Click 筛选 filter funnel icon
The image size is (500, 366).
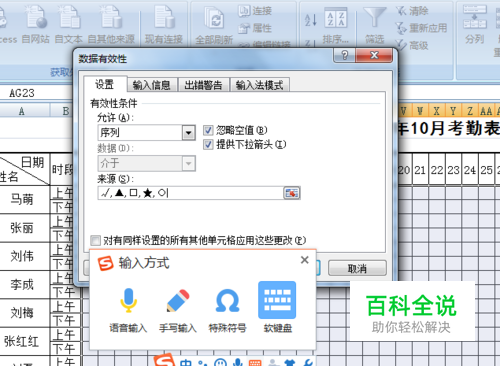pos(375,26)
